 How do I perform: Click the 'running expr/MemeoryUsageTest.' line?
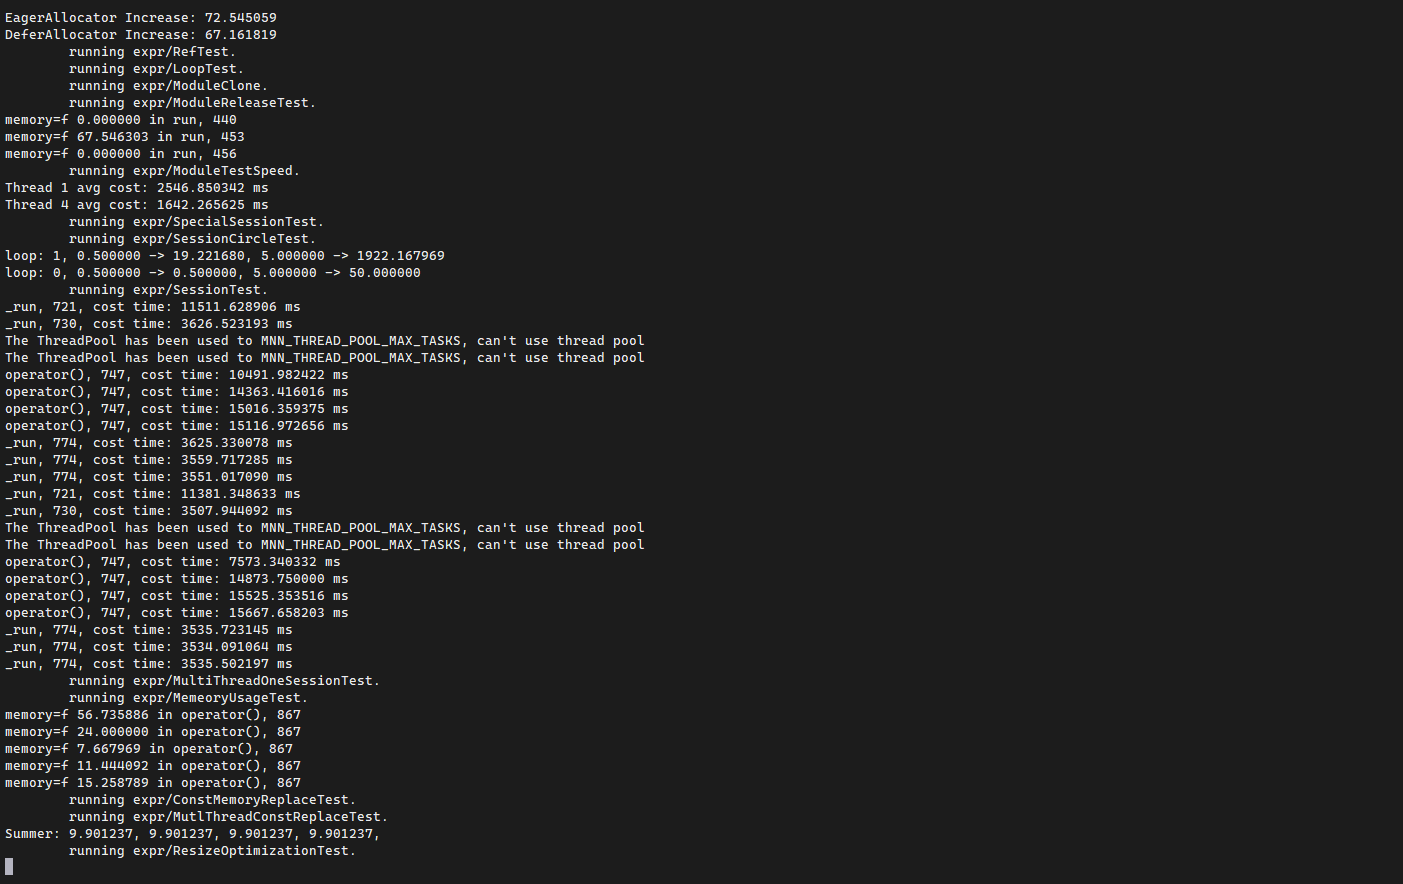pos(188,698)
